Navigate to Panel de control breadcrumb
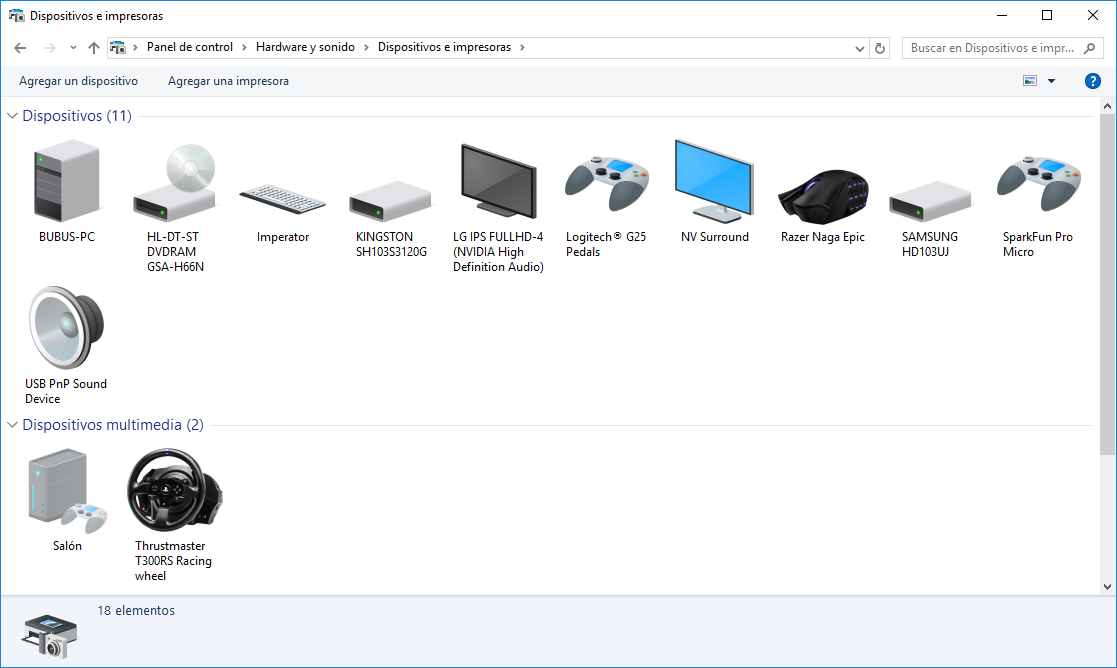 tap(189, 47)
